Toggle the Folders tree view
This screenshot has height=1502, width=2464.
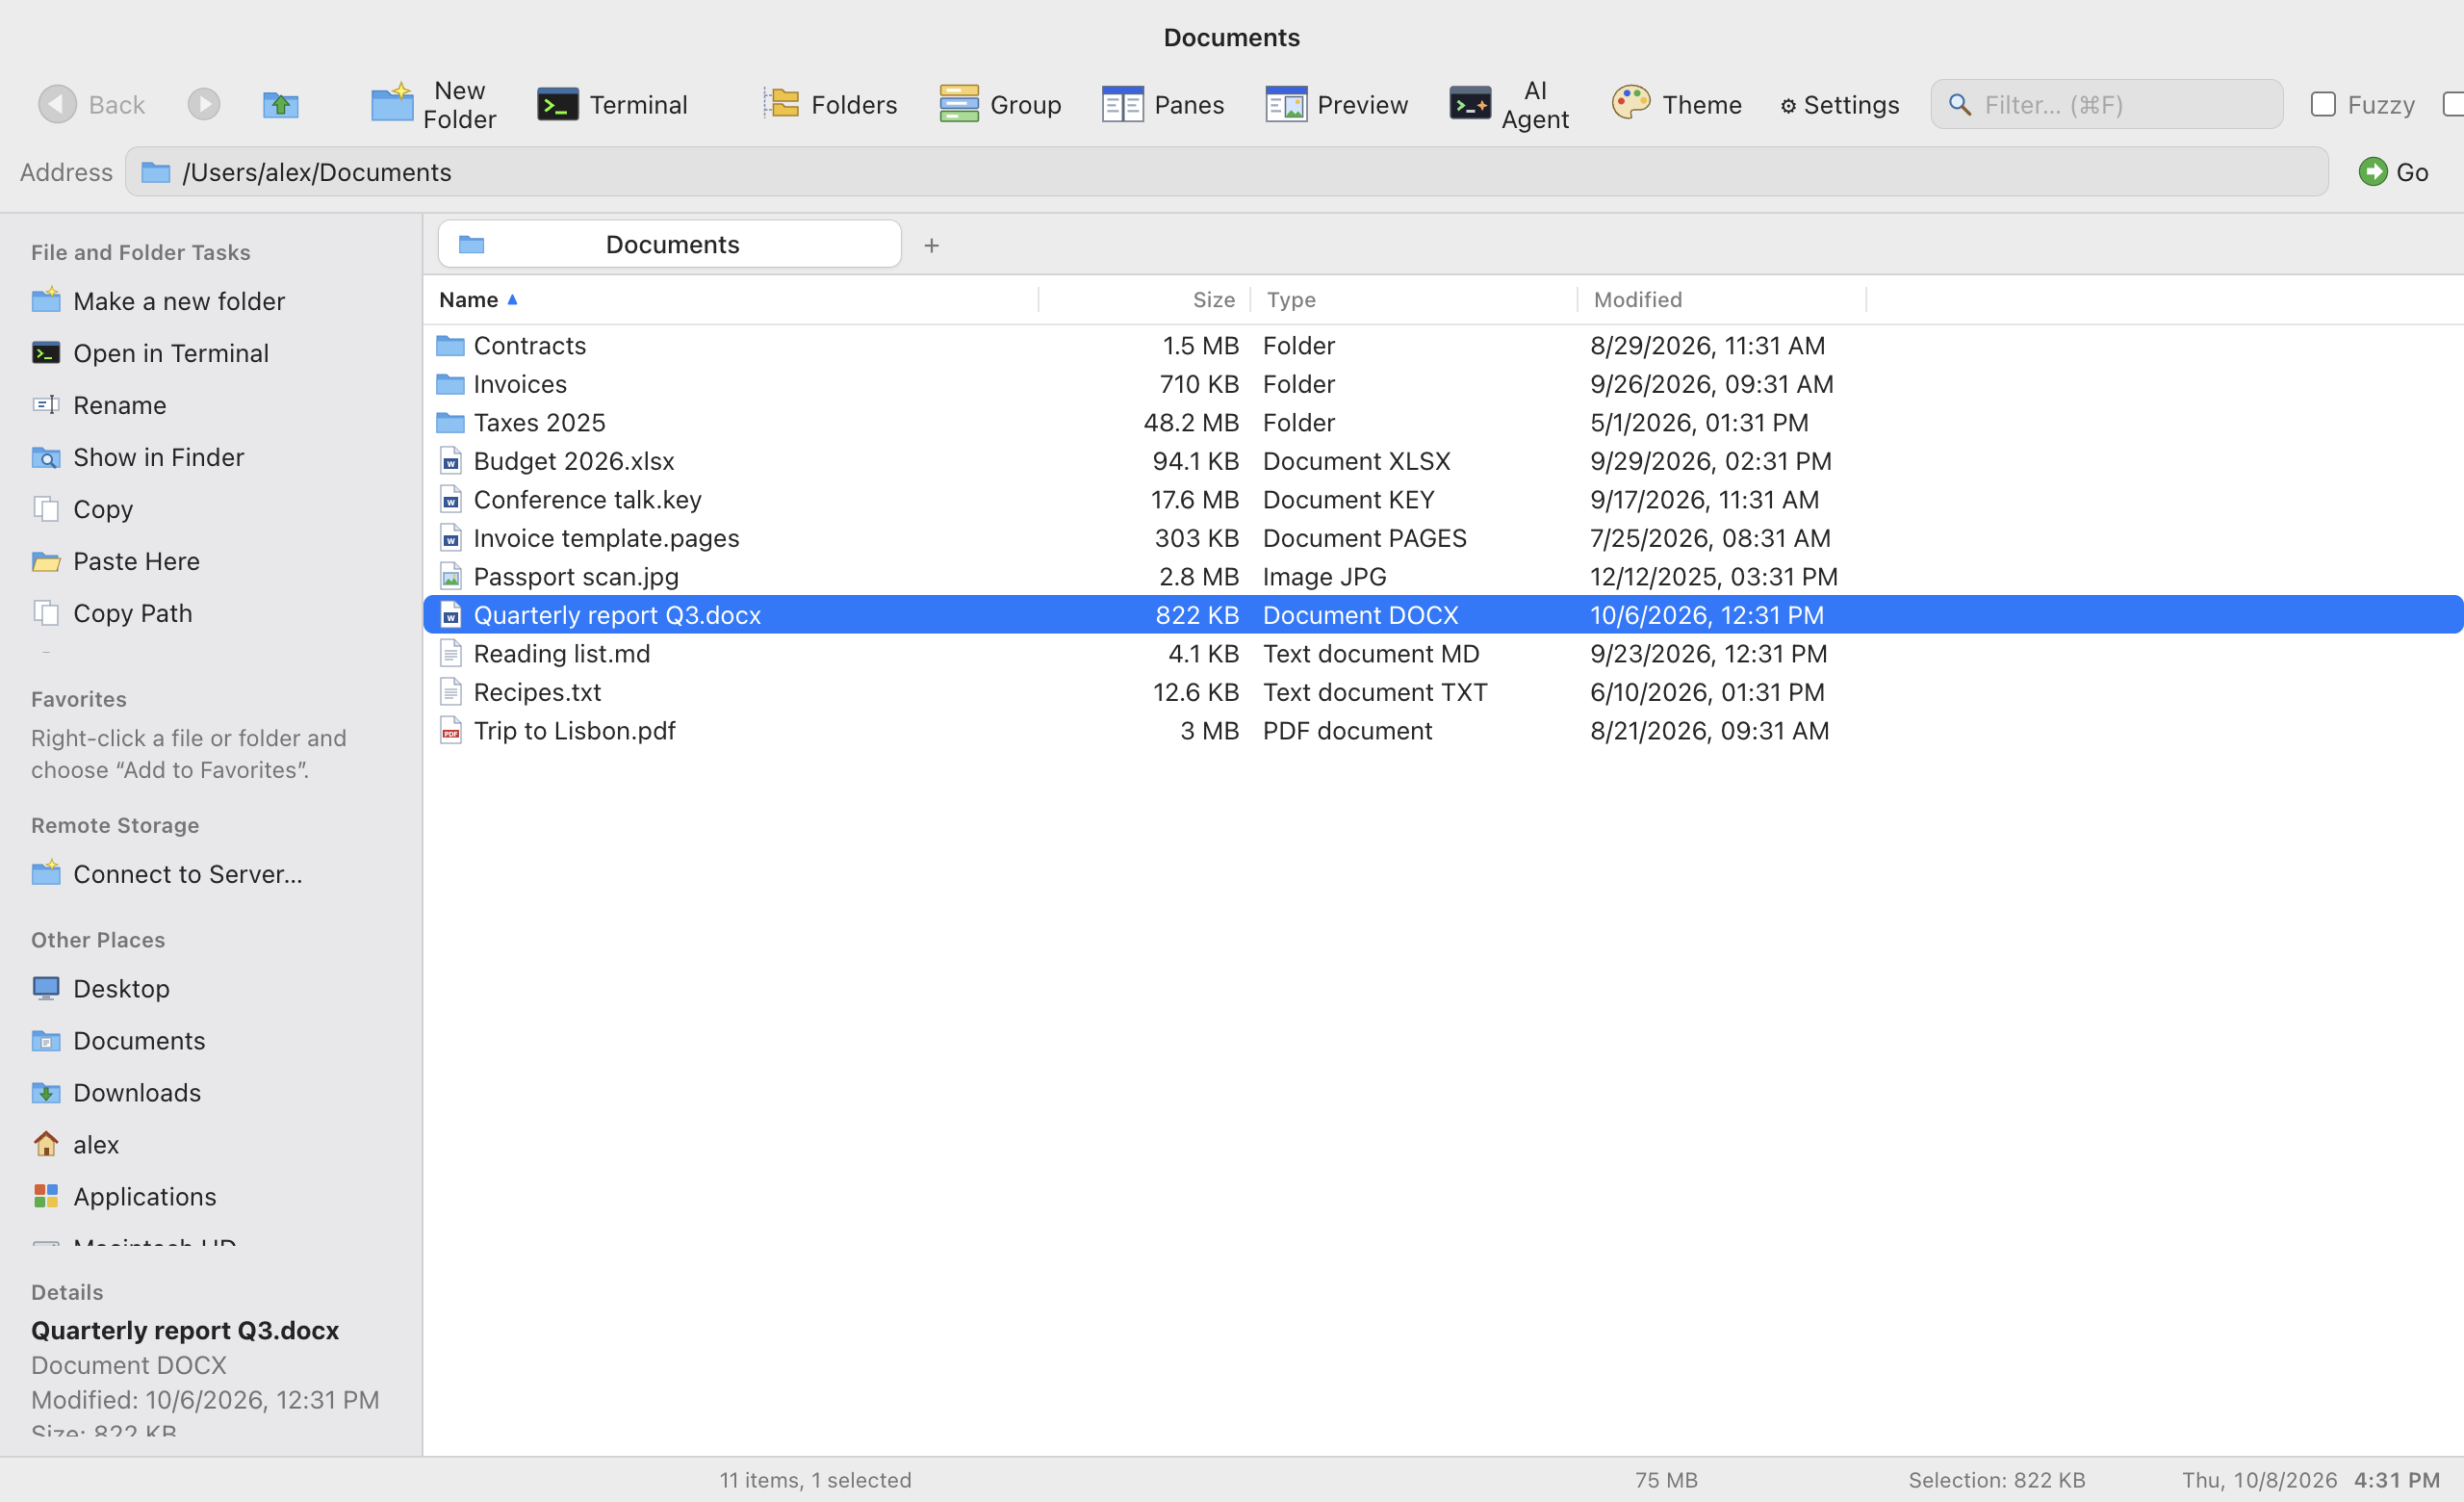(x=830, y=104)
